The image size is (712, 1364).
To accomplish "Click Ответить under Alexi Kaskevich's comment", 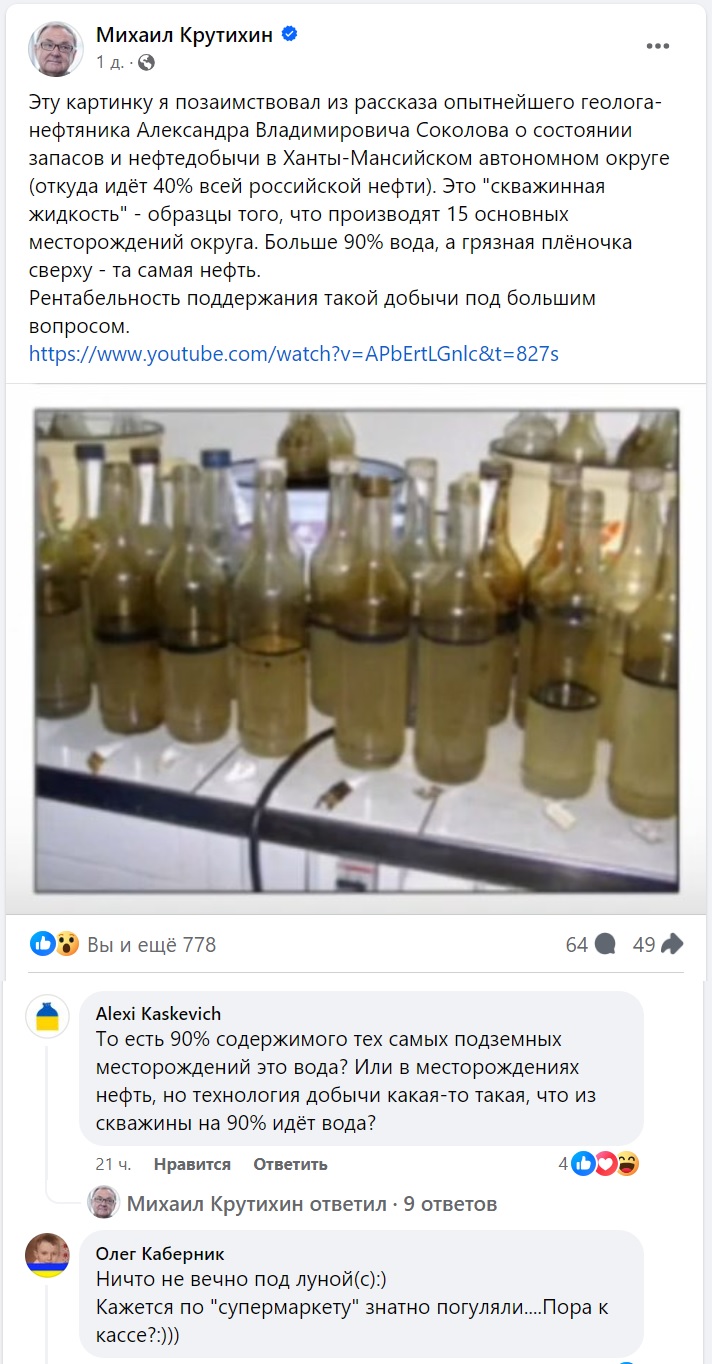I will coord(290,1164).
